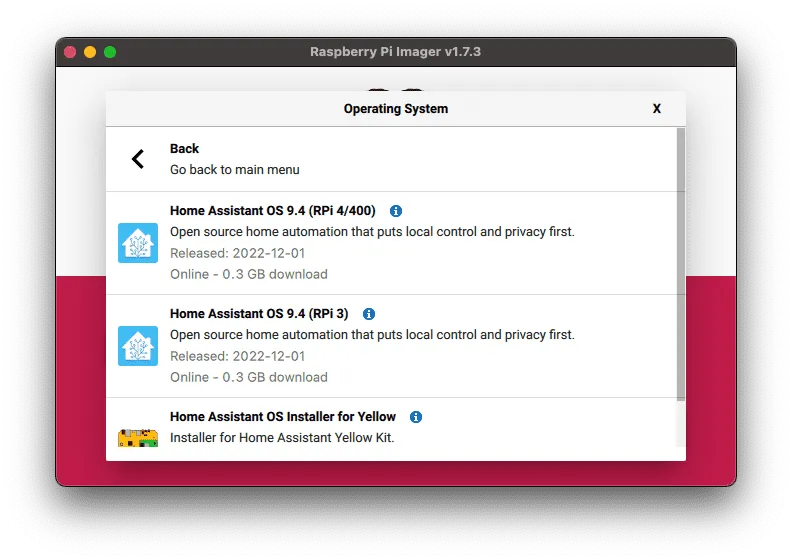The image size is (792, 560).
Task: Click 'Online - 0.3 GB download' under RPi 4/400
Action: (x=249, y=274)
